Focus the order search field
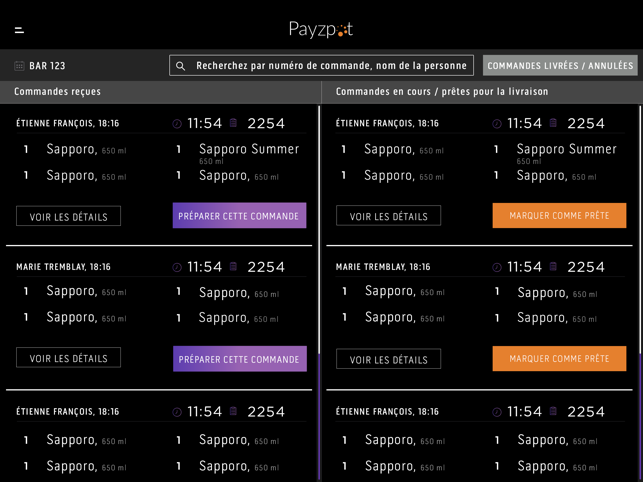Image resolution: width=643 pixels, height=482 pixels. pos(321,66)
